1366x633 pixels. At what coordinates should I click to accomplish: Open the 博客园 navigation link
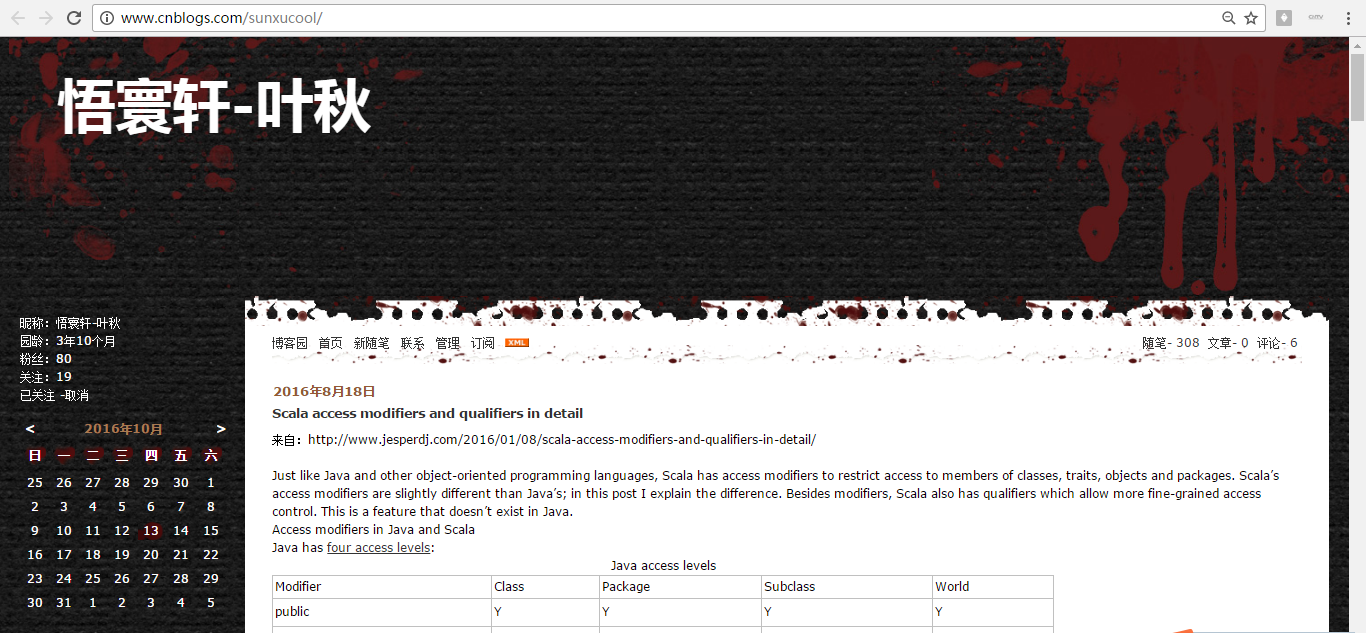(x=290, y=343)
